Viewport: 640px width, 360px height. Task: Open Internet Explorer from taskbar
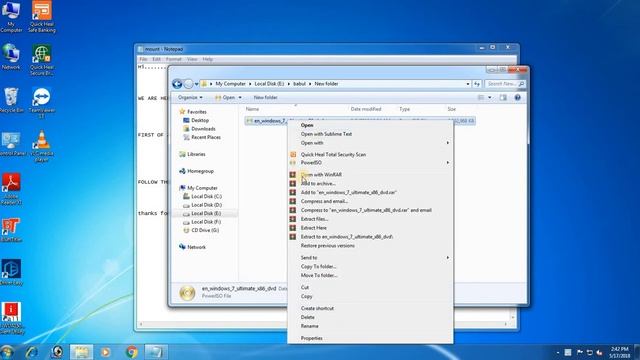(x=32, y=352)
